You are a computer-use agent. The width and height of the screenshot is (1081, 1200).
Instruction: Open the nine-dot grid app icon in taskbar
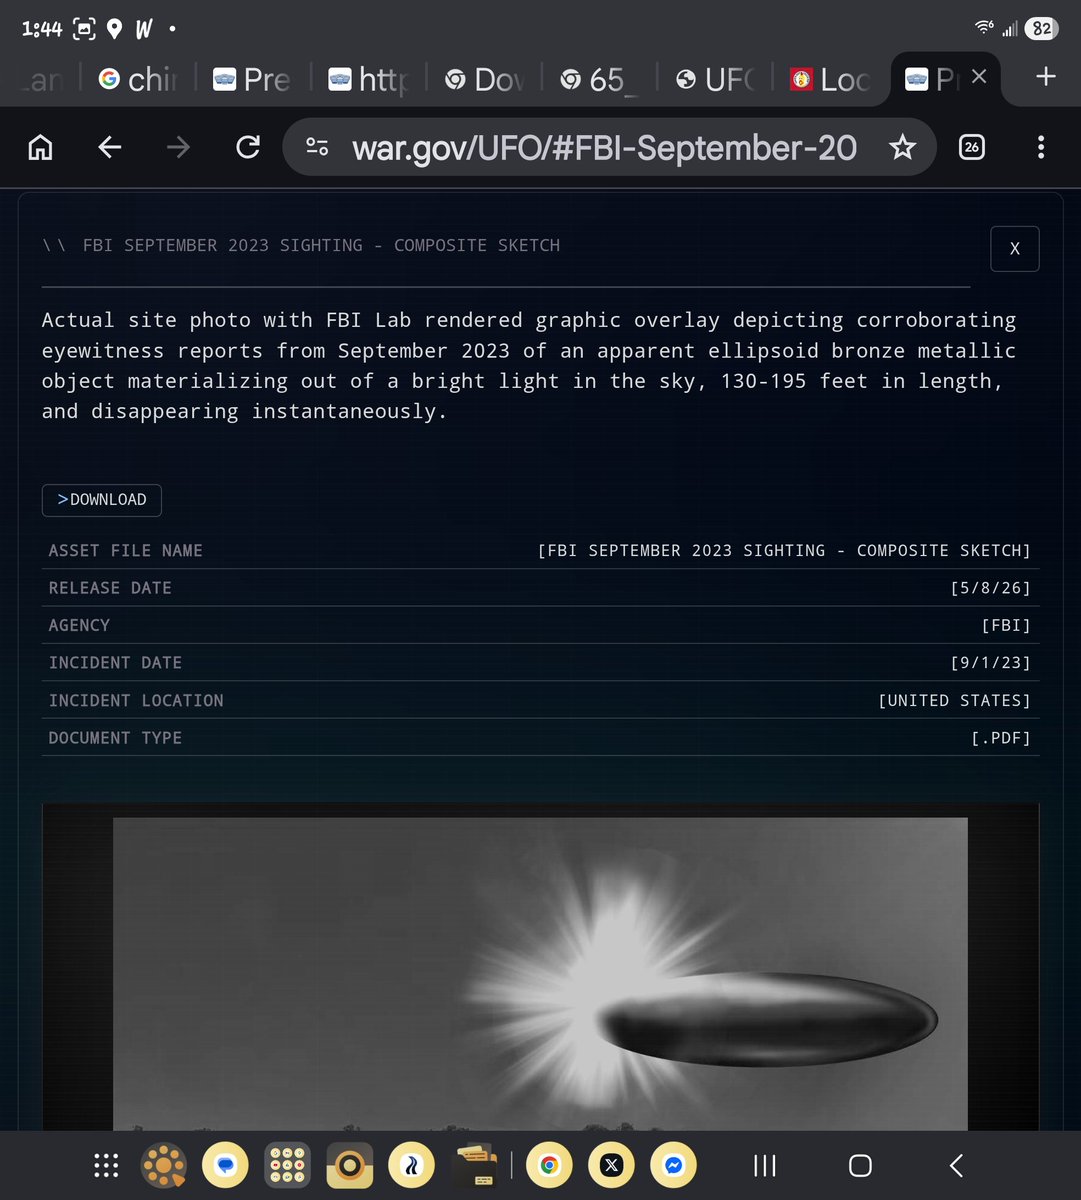tap(288, 1166)
